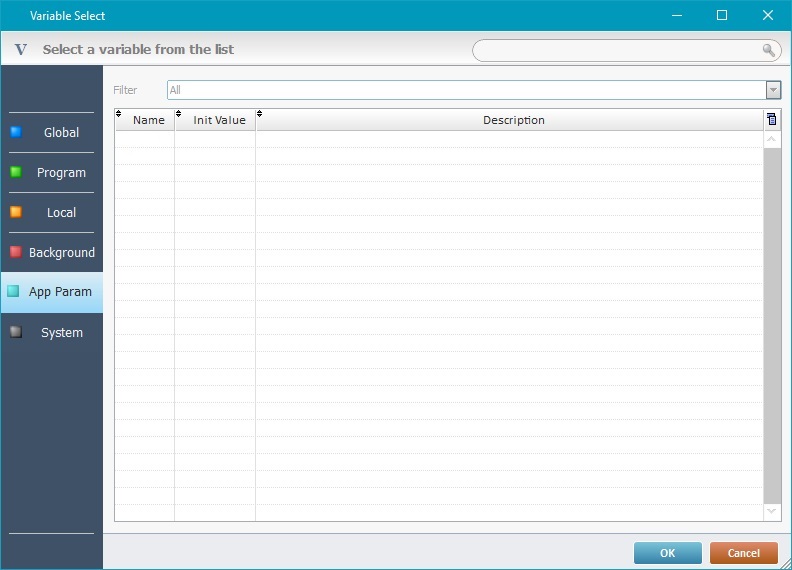Click the red Background variable icon

[16, 252]
